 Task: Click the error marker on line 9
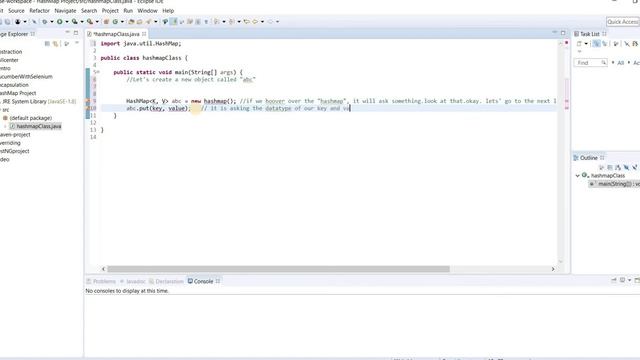(x=88, y=101)
